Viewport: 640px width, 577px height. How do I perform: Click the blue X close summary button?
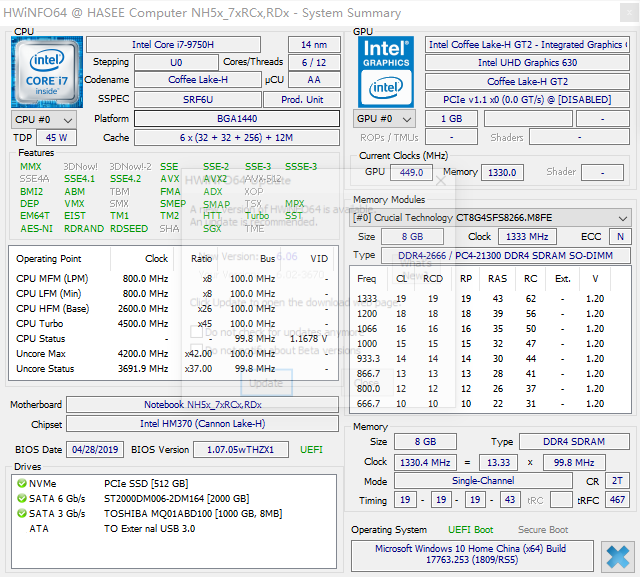coord(617,555)
